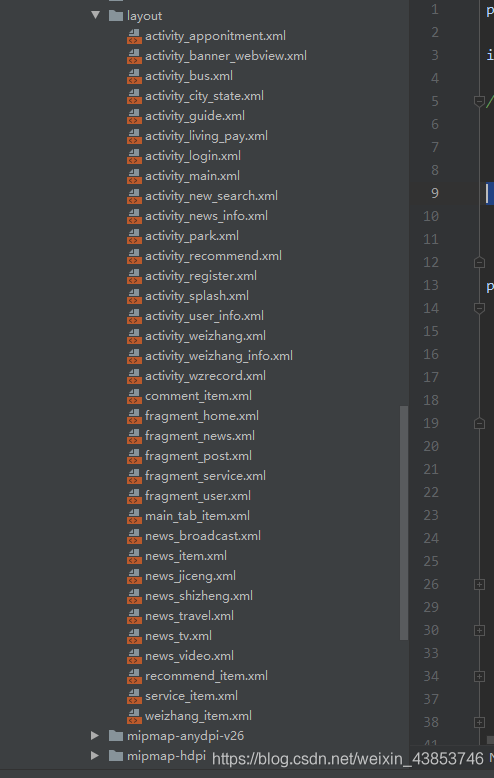Expand folded code at editor line 38
This screenshot has width=494, height=778.
pyautogui.click(x=479, y=722)
